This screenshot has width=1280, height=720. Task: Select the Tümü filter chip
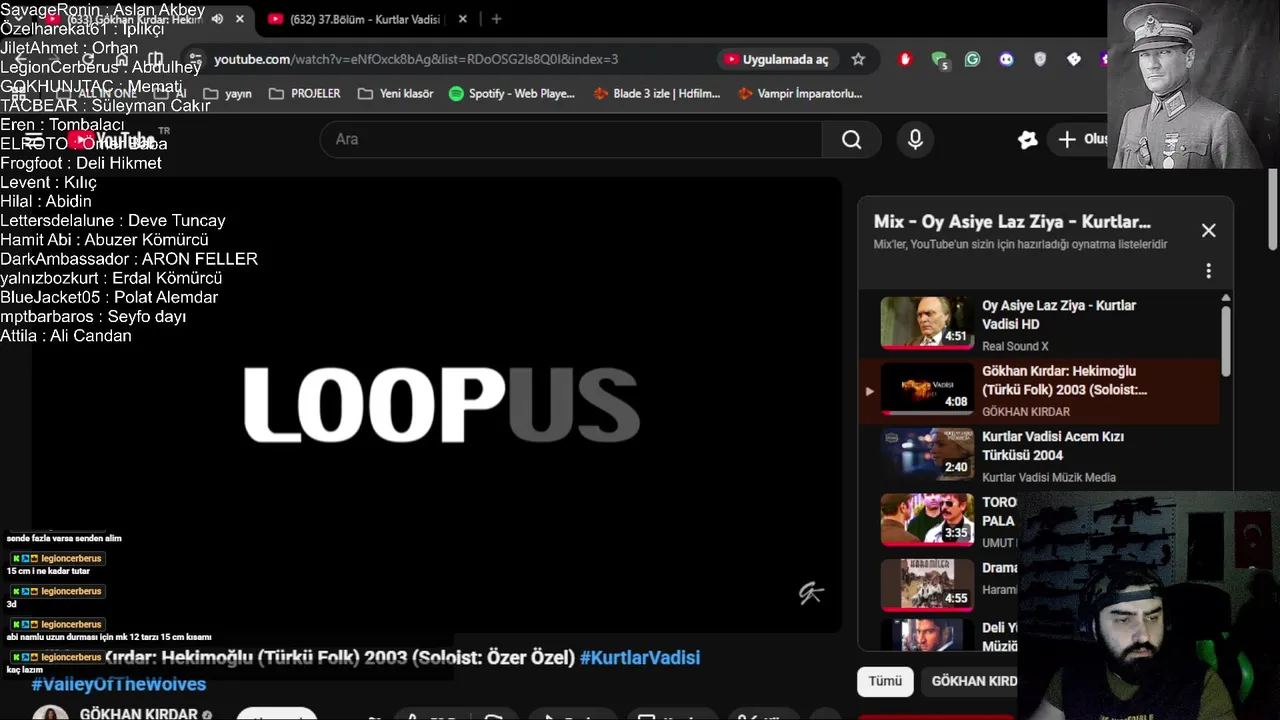(x=885, y=681)
